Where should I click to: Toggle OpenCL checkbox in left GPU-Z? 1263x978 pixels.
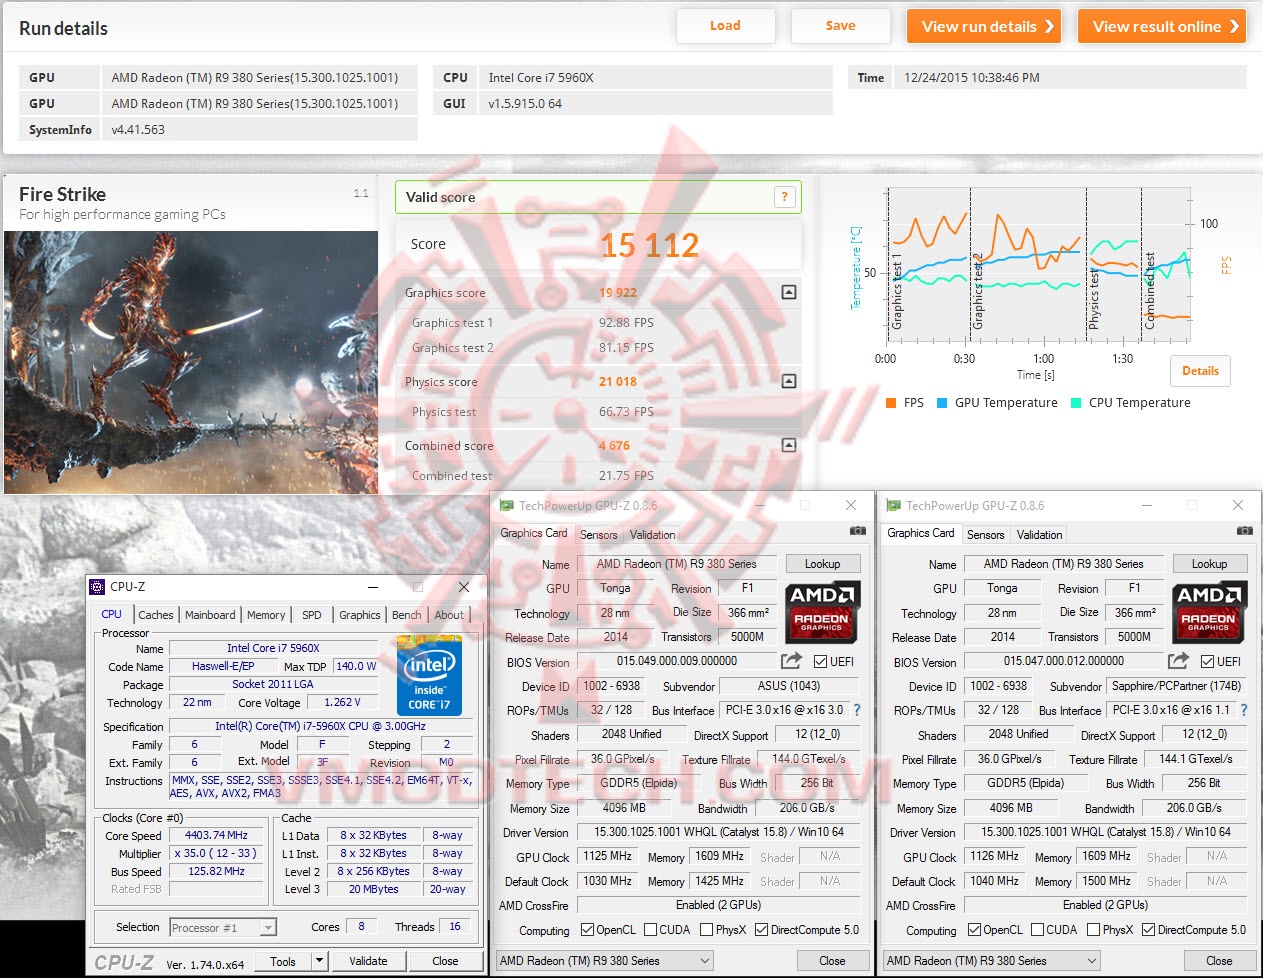587,930
